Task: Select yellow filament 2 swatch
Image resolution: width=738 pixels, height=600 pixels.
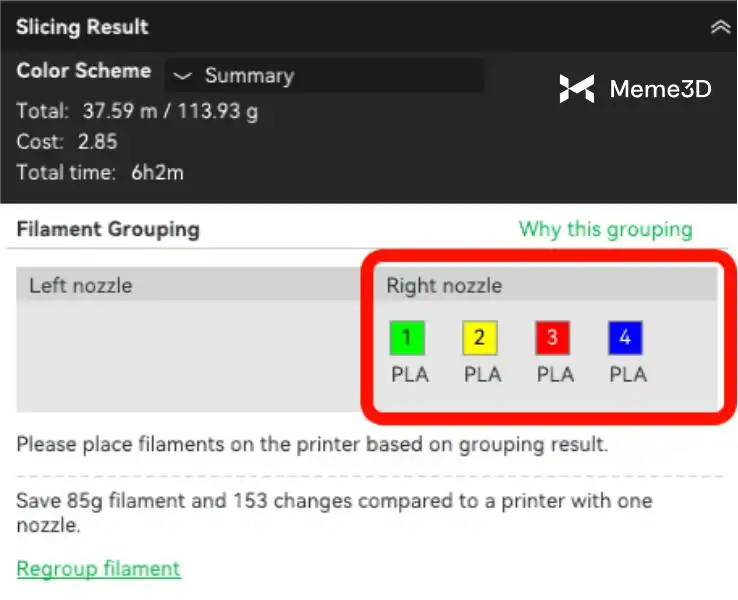Action: tap(480, 338)
